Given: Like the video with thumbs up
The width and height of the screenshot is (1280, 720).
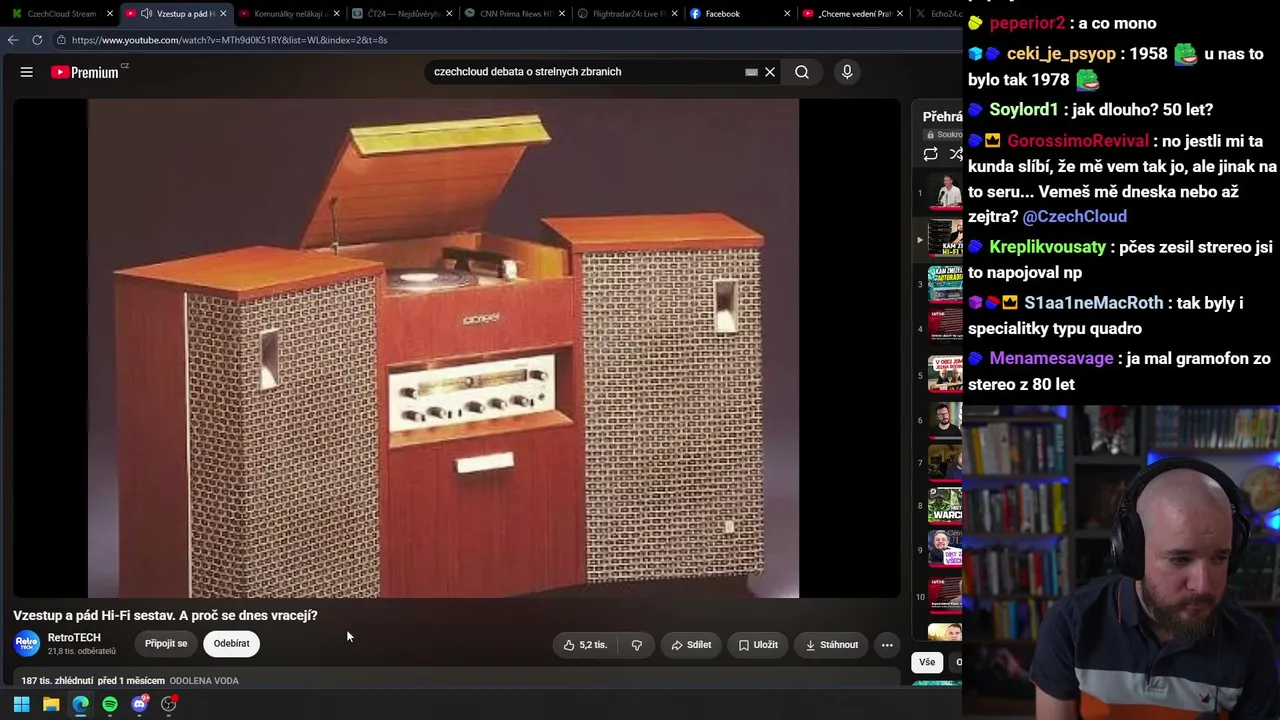Looking at the screenshot, I should (585, 645).
